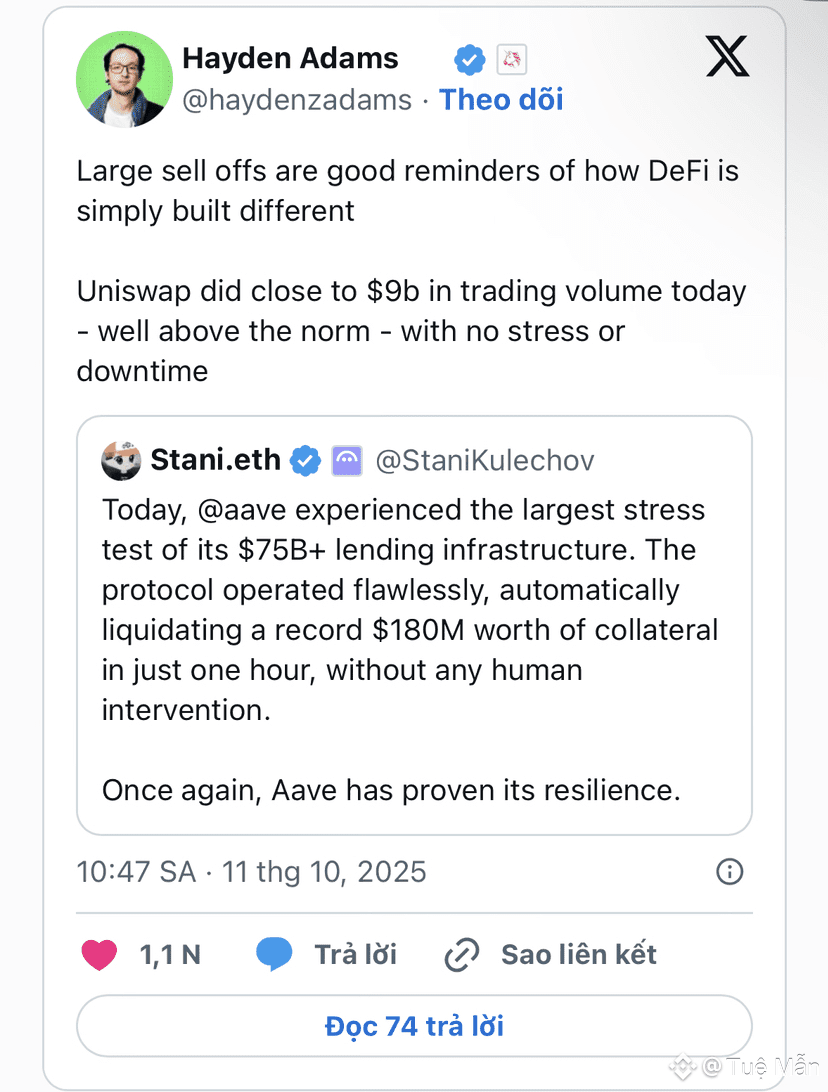Click the Stani.eth display name

[x=216, y=460]
